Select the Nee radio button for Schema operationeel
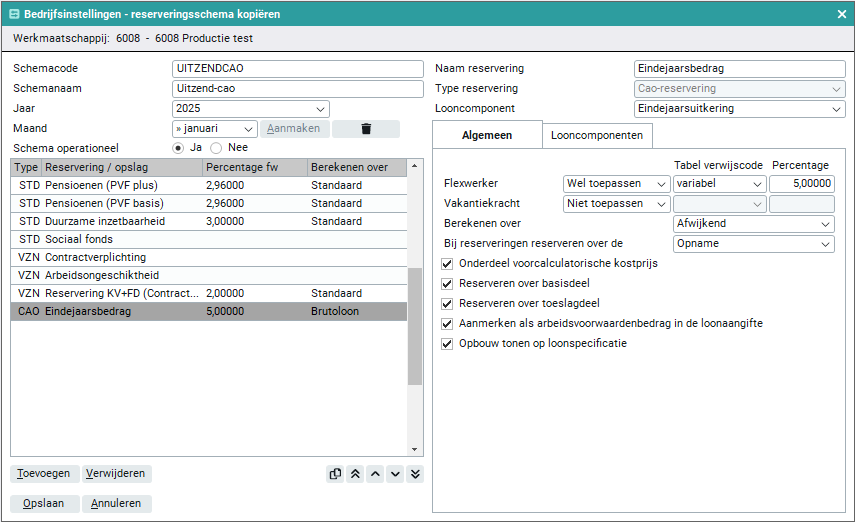This screenshot has height=522, width=855. (x=216, y=147)
